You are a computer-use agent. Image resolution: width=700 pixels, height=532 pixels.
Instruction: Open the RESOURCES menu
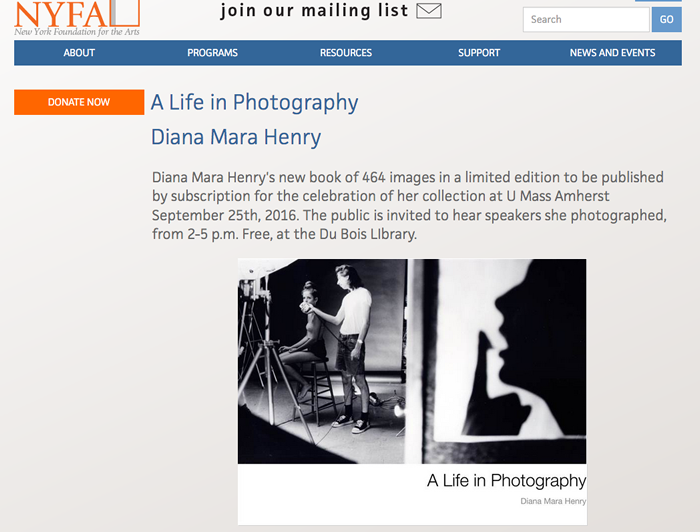point(346,53)
